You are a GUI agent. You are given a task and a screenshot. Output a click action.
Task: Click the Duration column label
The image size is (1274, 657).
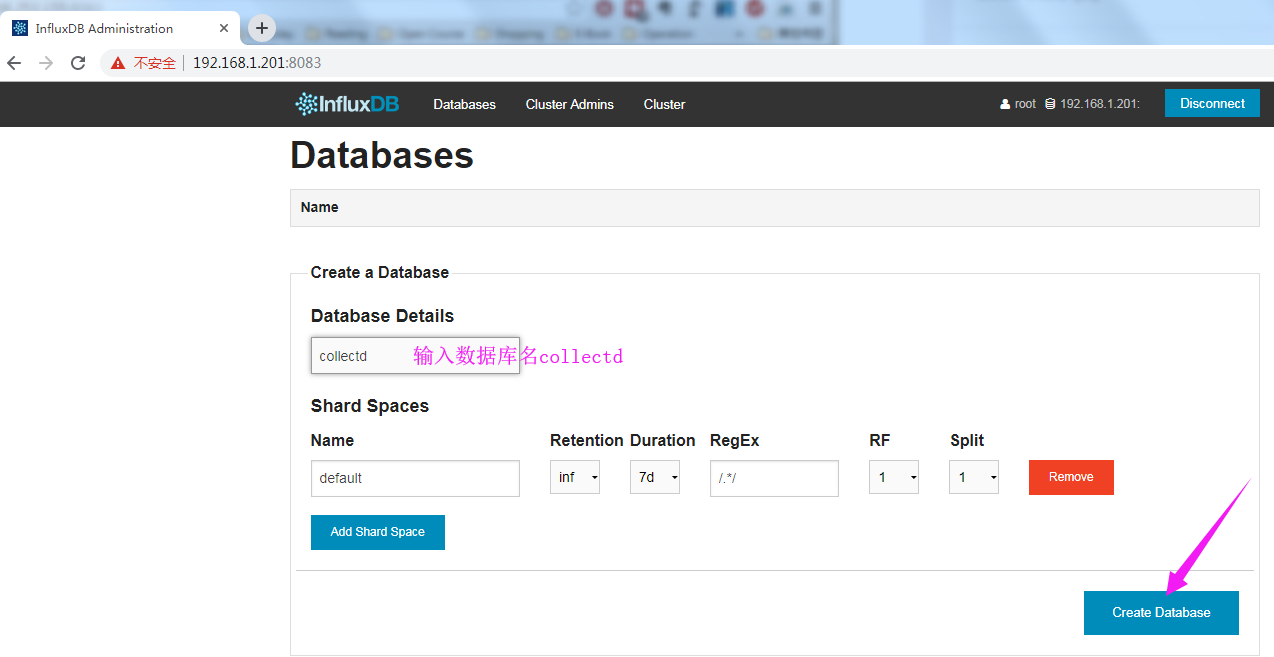662,440
